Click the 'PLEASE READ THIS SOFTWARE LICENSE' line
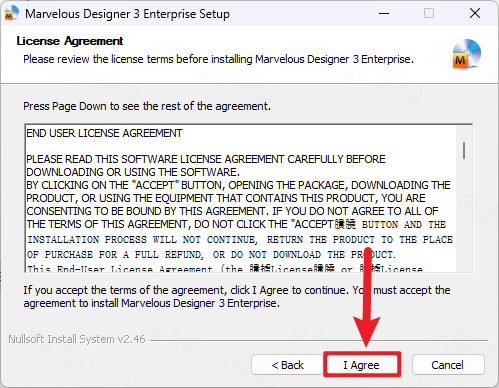This screenshot has height=388, width=499. pos(206,159)
